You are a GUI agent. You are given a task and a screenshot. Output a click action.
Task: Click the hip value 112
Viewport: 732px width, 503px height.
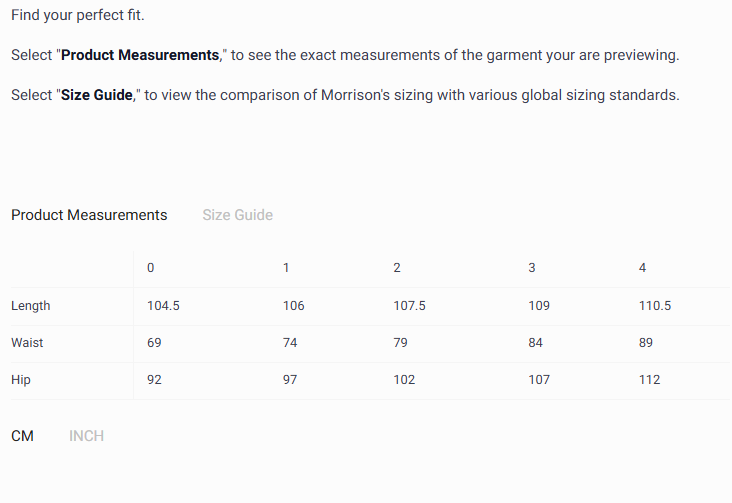(649, 380)
